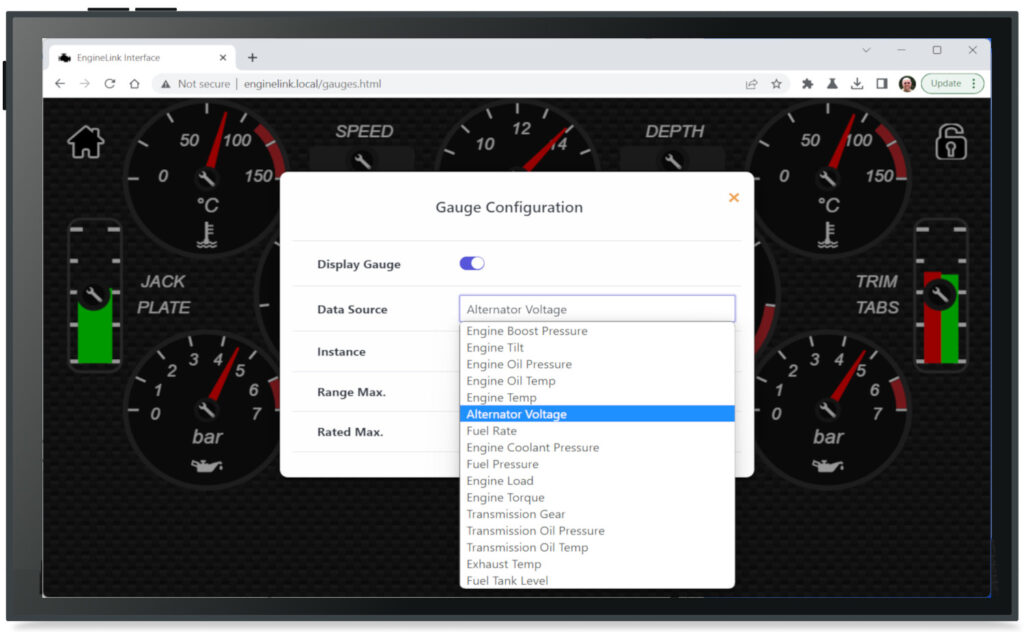The image size is (1024, 632).
Task: Click the Update button in Chrome
Action: (946, 83)
